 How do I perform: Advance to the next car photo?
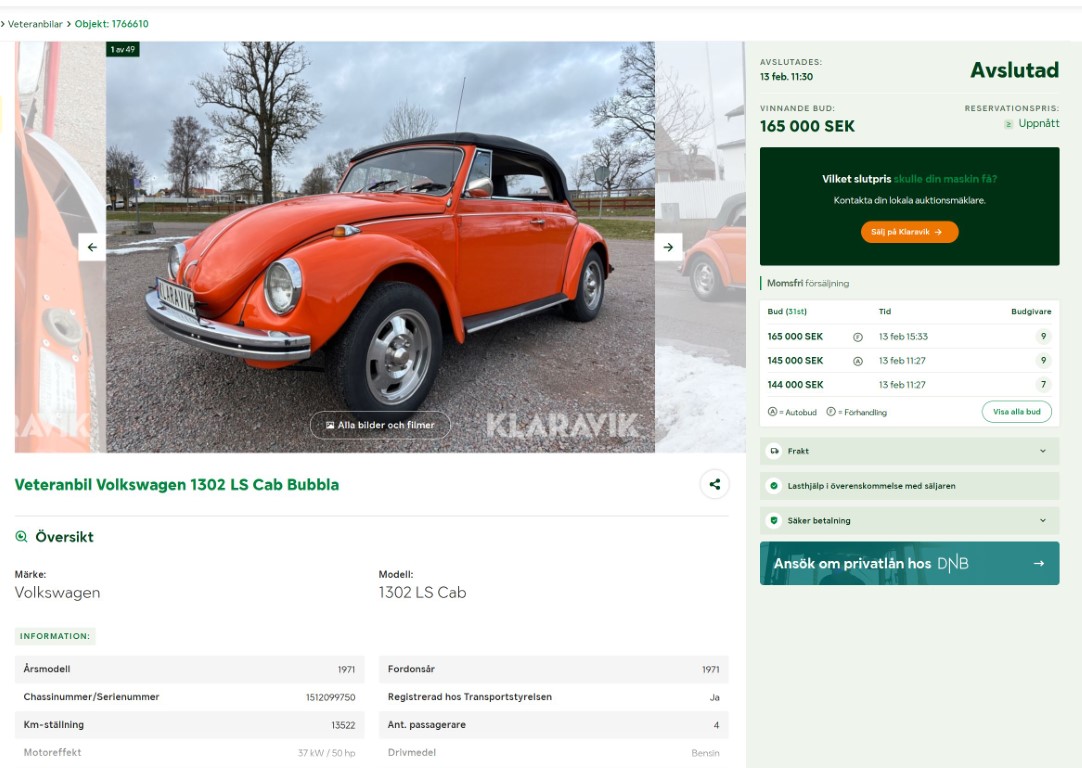668,247
